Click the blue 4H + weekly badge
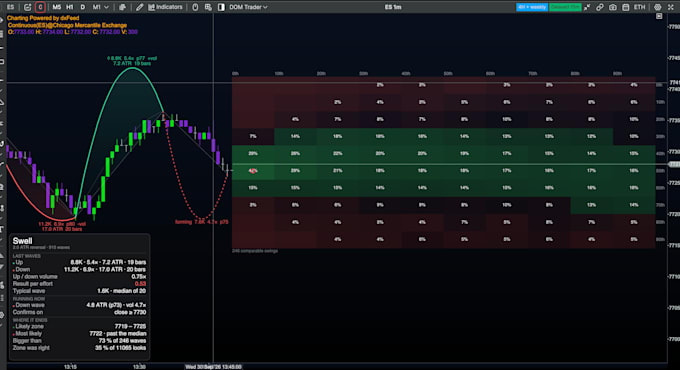This screenshot has height=370, width=680. pyautogui.click(x=532, y=7)
